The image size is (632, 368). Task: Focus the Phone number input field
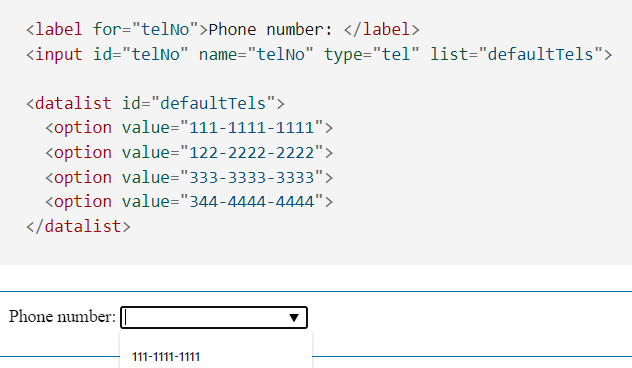(214, 318)
